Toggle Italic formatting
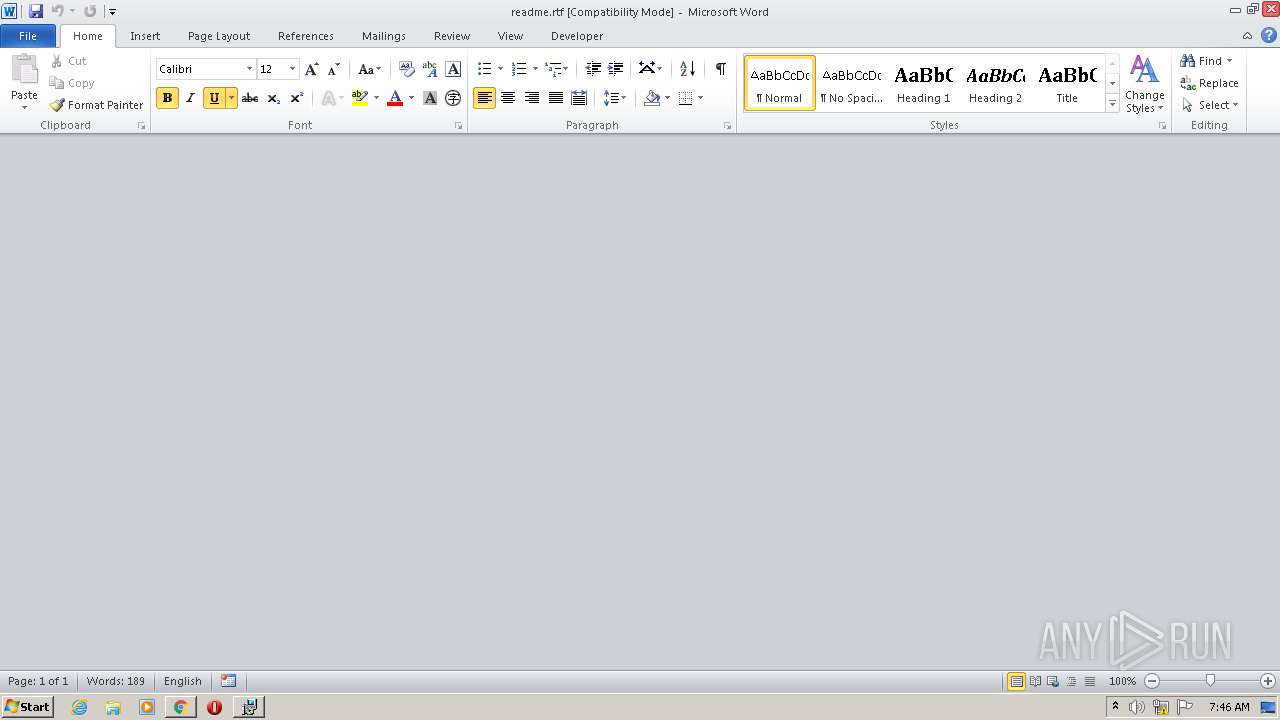Viewport: 1280px width, 720px height. 190,98
